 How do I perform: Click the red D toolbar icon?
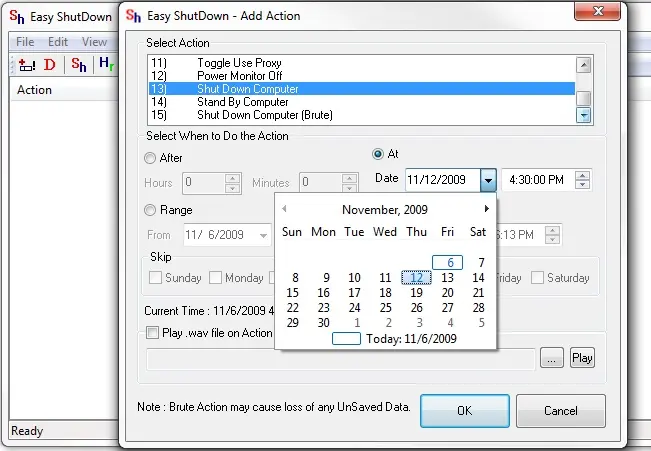(49, 65)
